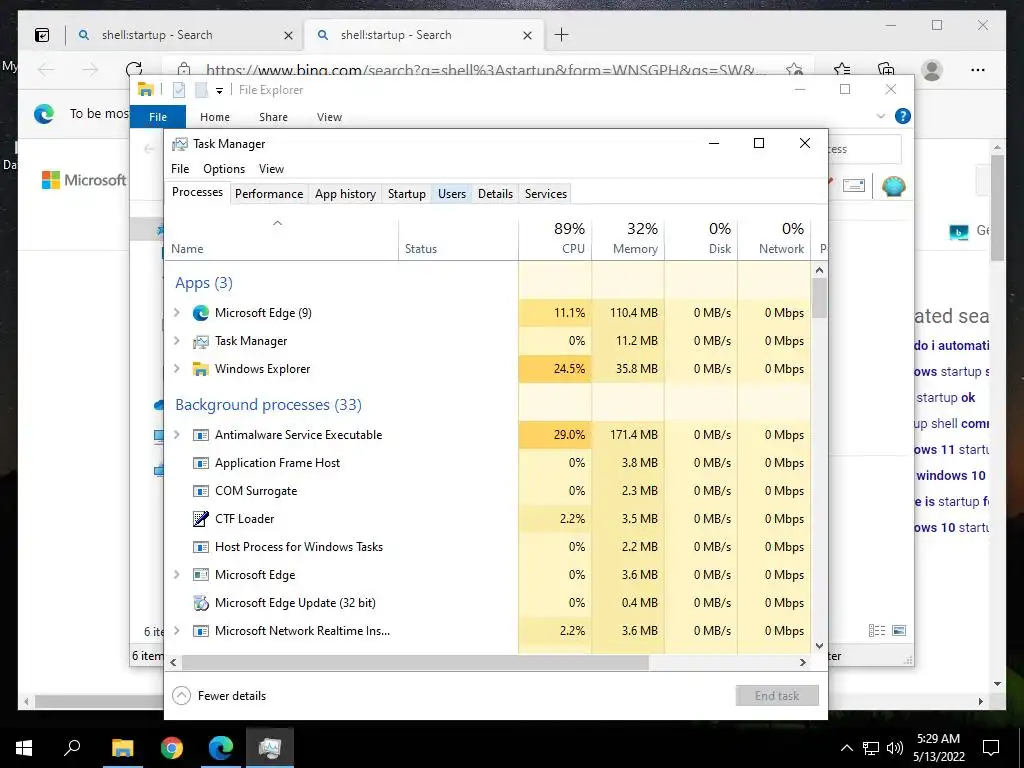Image resolution: width=1024 pixels, height=768 pixels.
Task: Collapse with the Fewer details chevron button
Action: (x=182, y=696)
